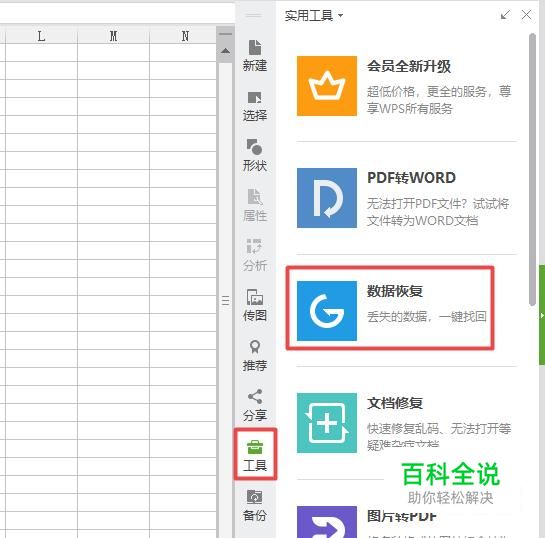Click the green collapse tab on right edge
The height and width of the screenshot is (538, 545).
[x=542, y=315]
